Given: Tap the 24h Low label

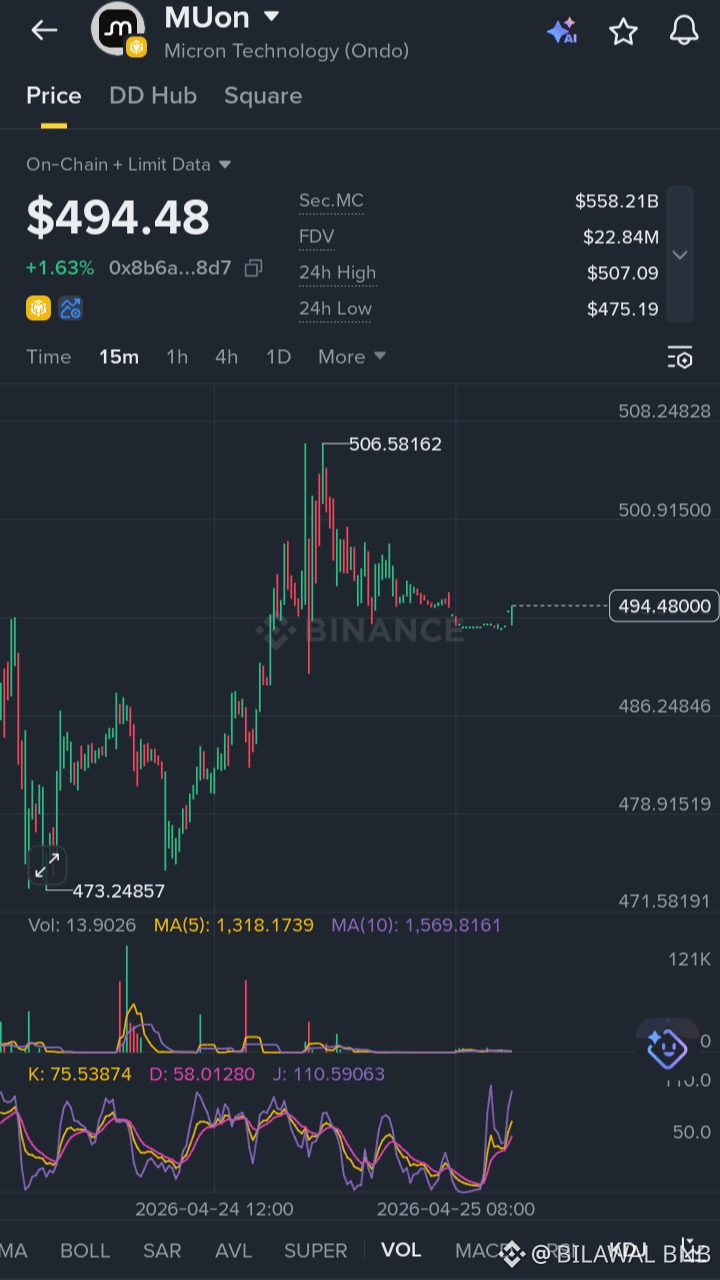Looking at the screenshot, I should (x=336, y=308).
